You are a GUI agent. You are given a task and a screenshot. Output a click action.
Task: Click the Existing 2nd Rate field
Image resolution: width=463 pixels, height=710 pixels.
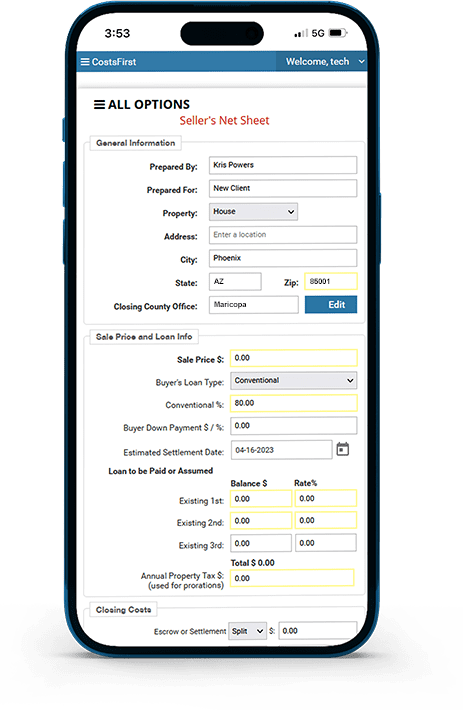click(x=326, y=520)
